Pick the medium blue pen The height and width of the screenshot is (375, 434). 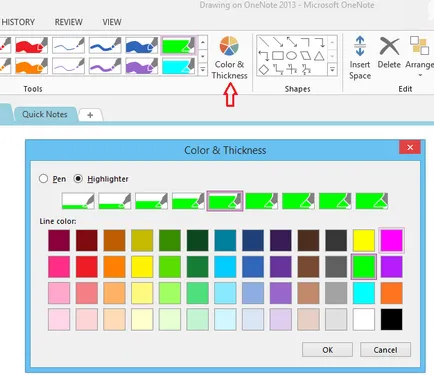coord(105,45)
